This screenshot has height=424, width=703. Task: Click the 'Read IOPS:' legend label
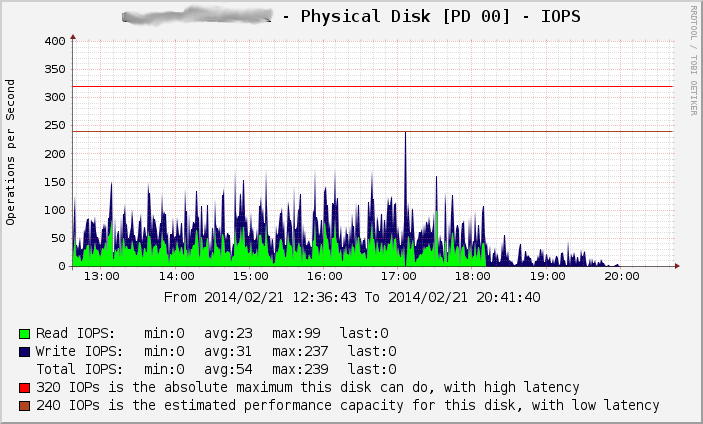(x=75, y=333)
